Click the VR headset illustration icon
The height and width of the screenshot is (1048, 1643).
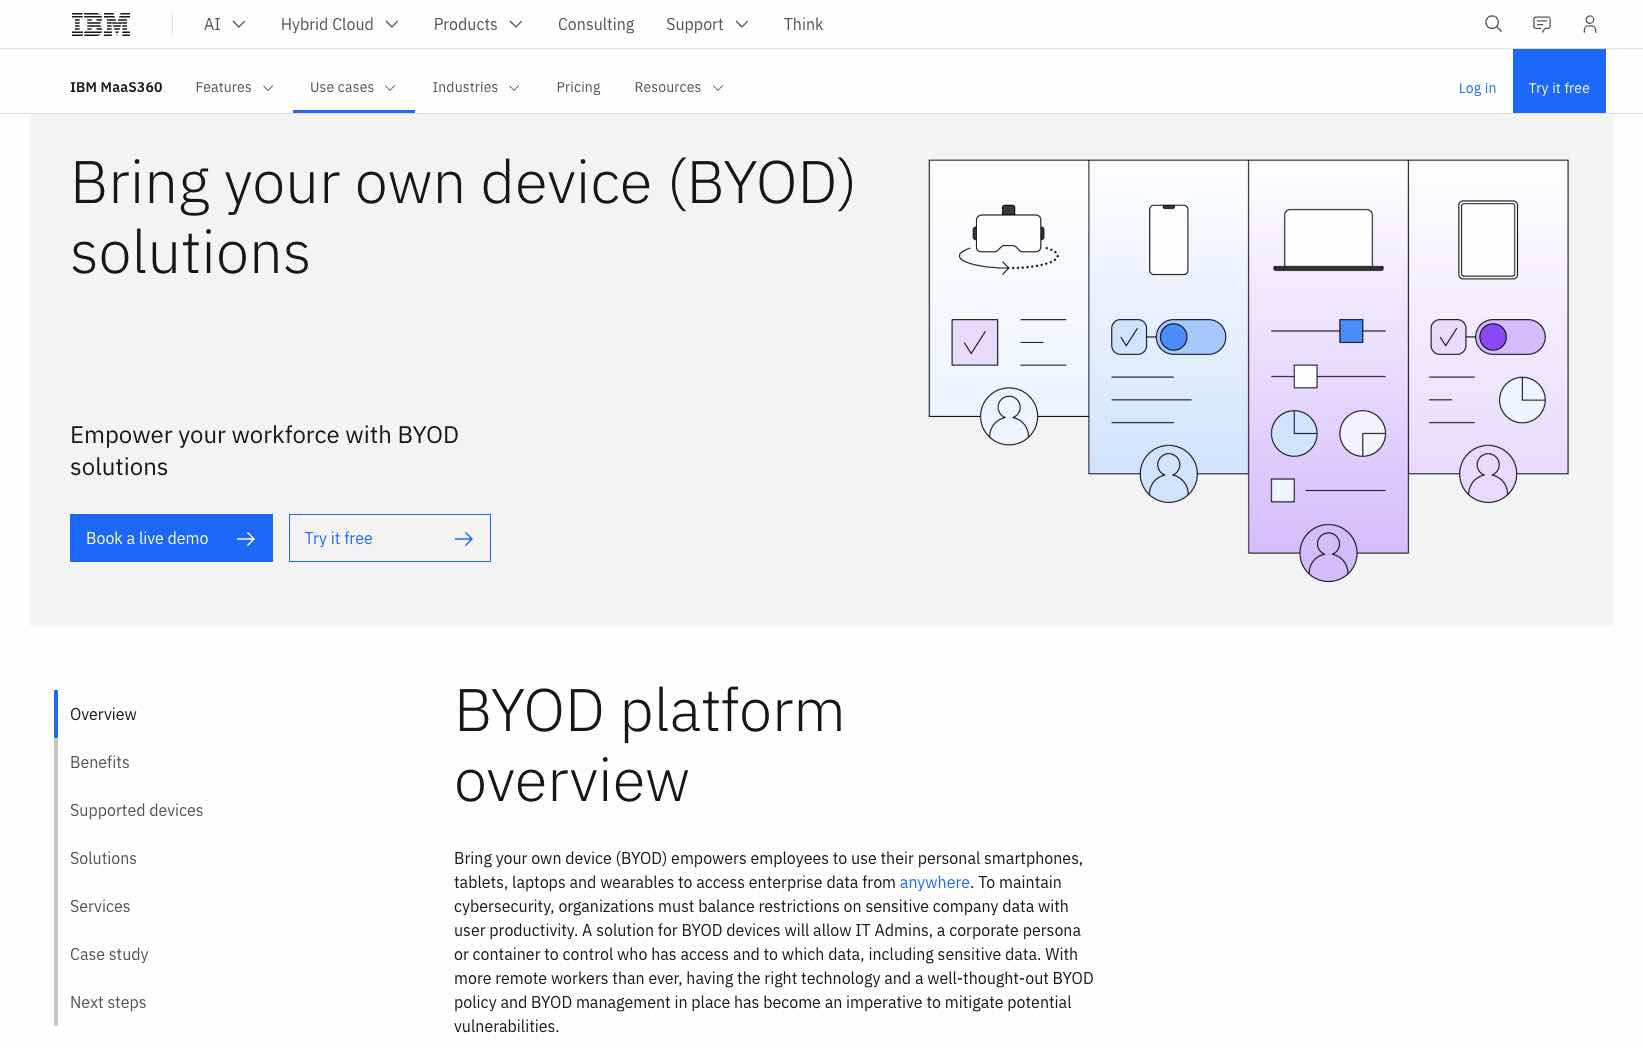point(1008,238)
